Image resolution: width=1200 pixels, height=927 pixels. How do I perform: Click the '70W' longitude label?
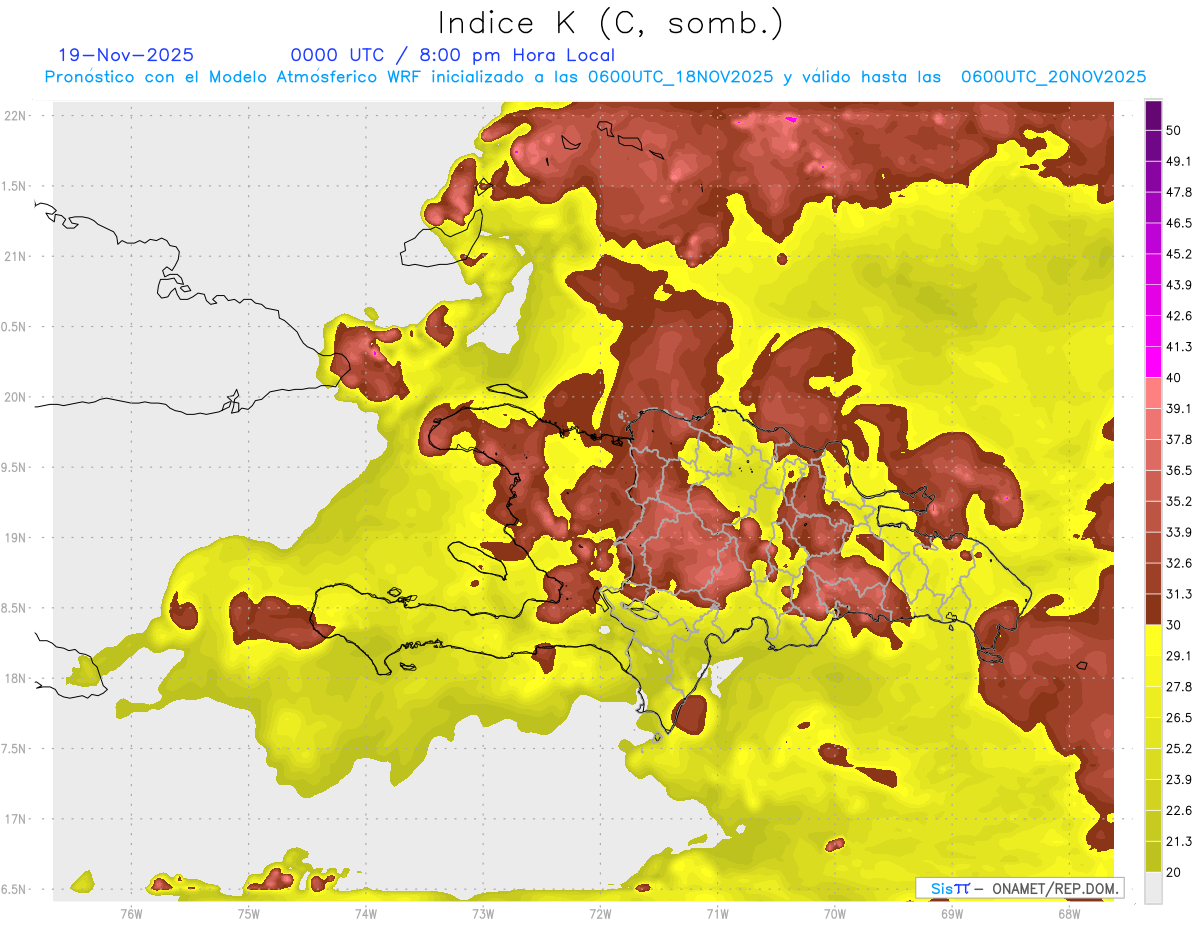834,913
